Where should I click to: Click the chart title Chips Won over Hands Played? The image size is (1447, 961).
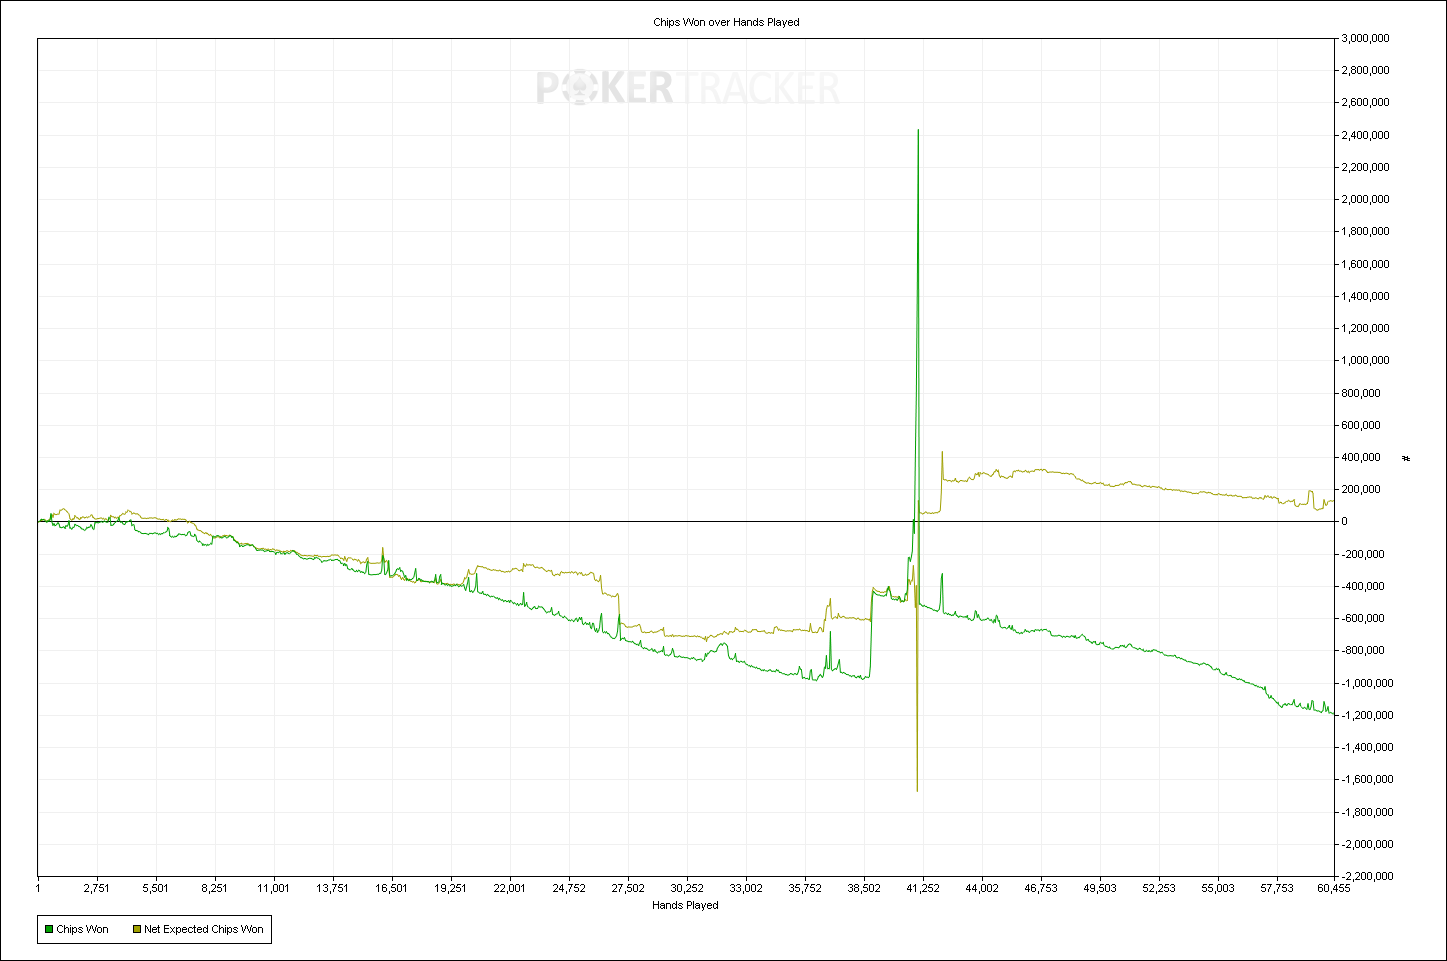coord(726,22)
